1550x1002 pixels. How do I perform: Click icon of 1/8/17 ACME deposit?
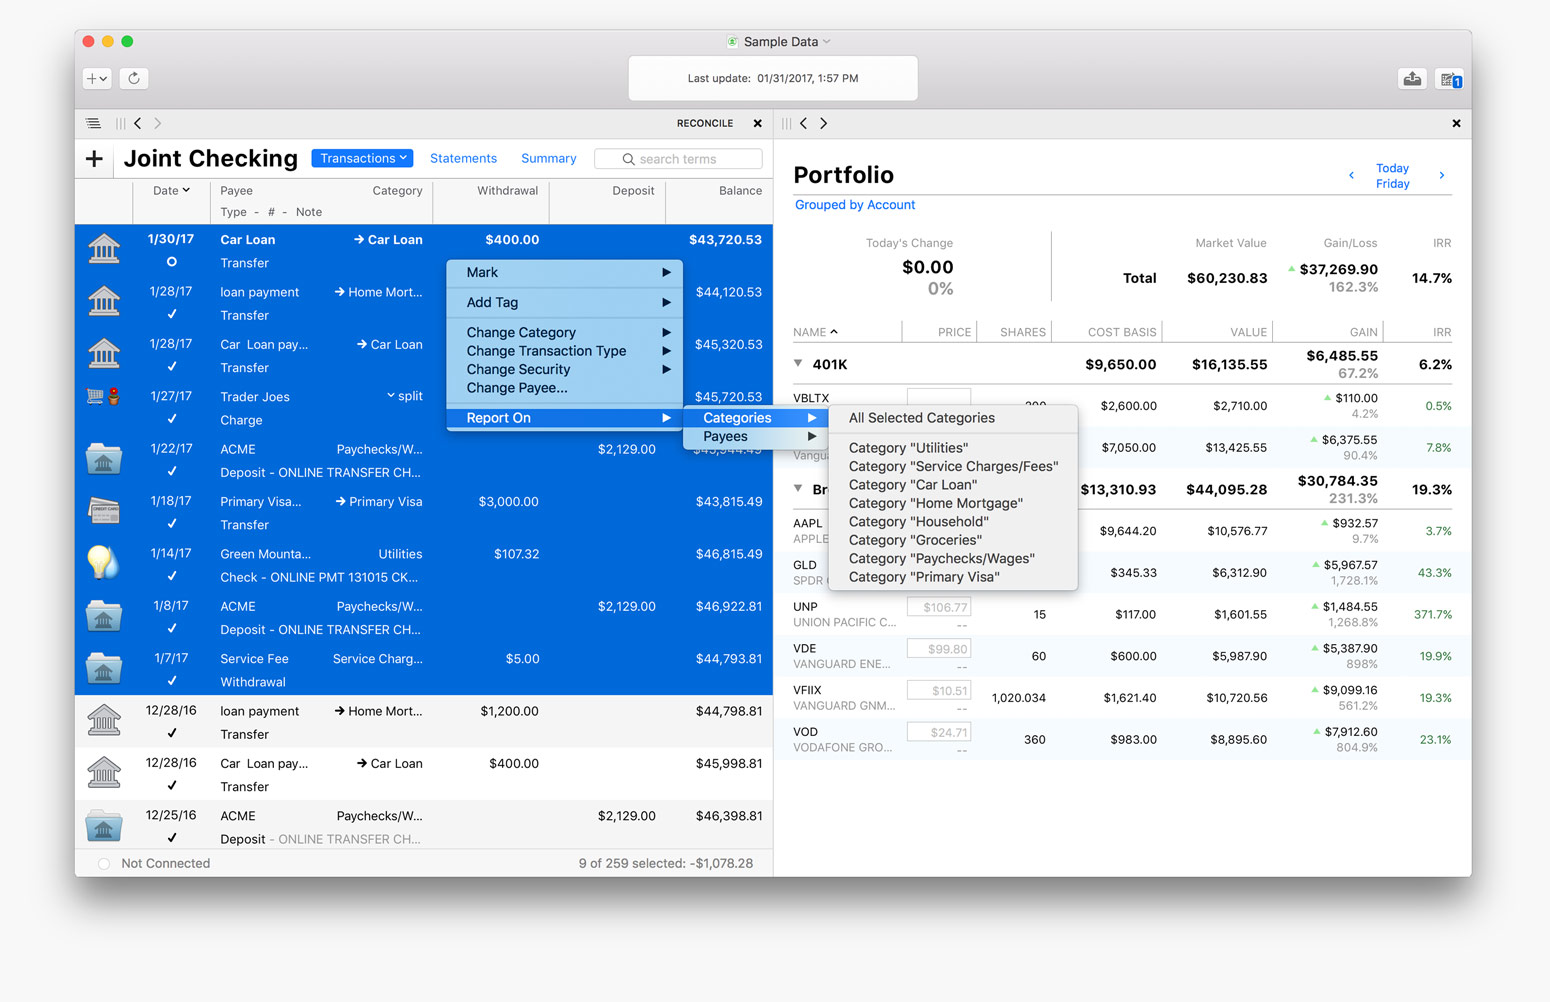point(104,615)
